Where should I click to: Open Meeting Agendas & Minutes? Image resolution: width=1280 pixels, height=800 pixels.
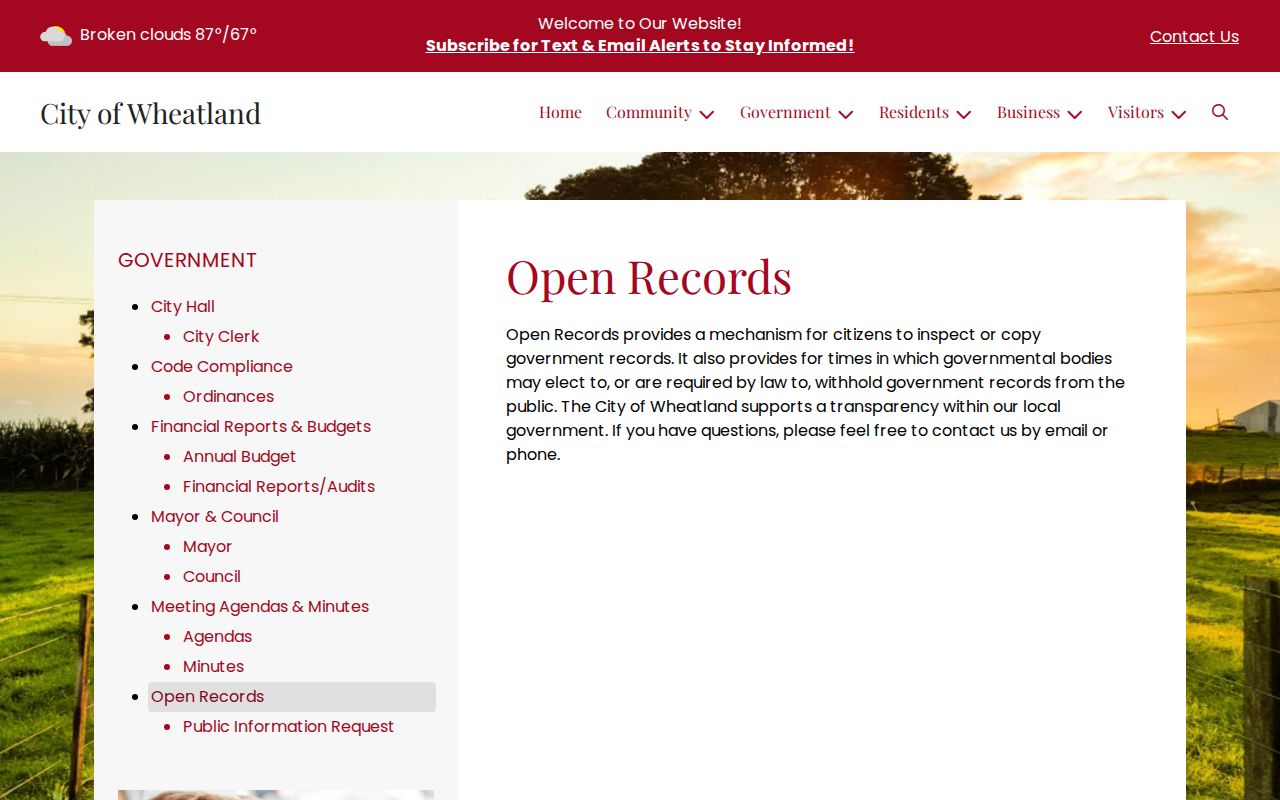260,606
